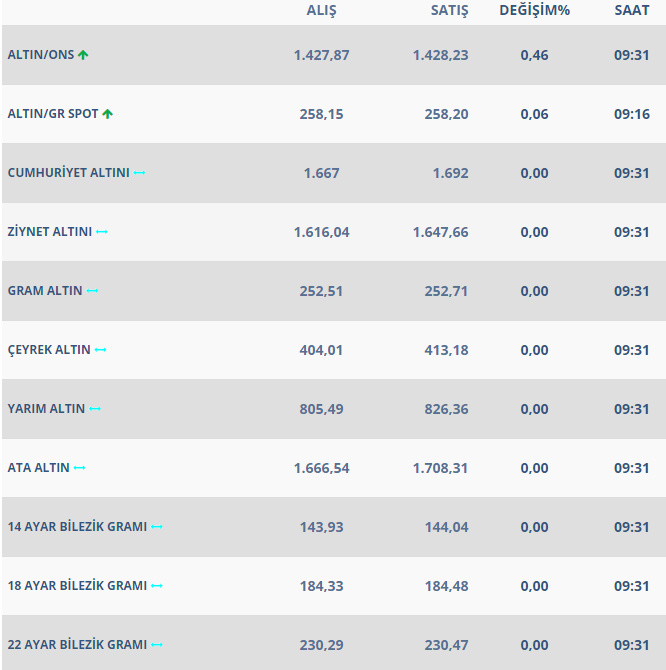
Task: Click the ATA ALTIN buying price 1.666,54
Action: click(321, 468)
